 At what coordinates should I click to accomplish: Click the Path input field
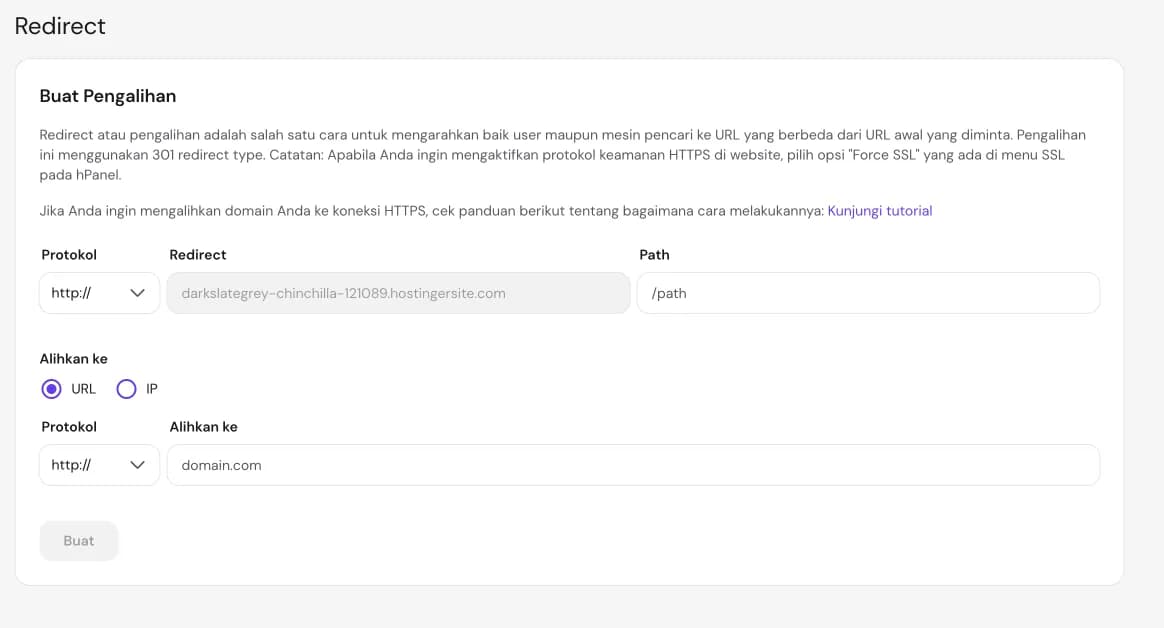(869, 293)
